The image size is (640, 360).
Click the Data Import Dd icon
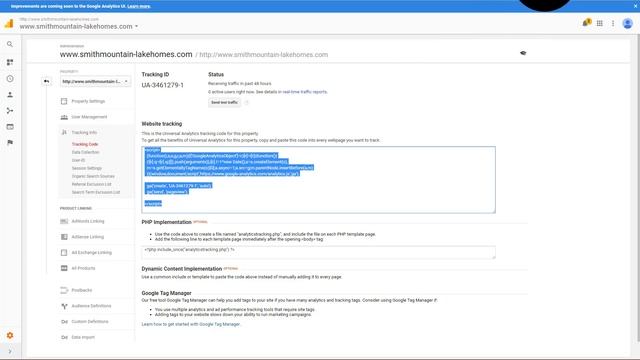(x=64, y=337)
